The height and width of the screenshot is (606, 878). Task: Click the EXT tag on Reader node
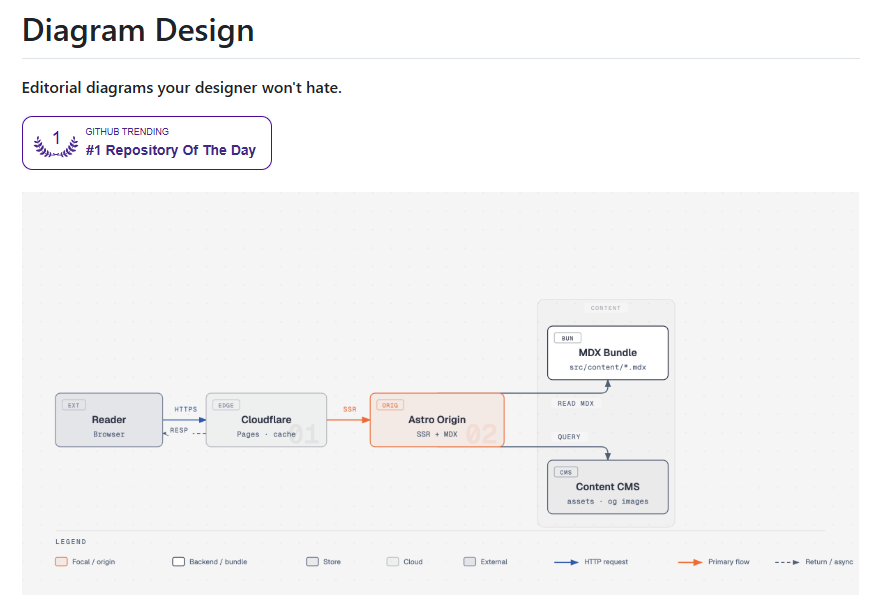pos(73,405)
